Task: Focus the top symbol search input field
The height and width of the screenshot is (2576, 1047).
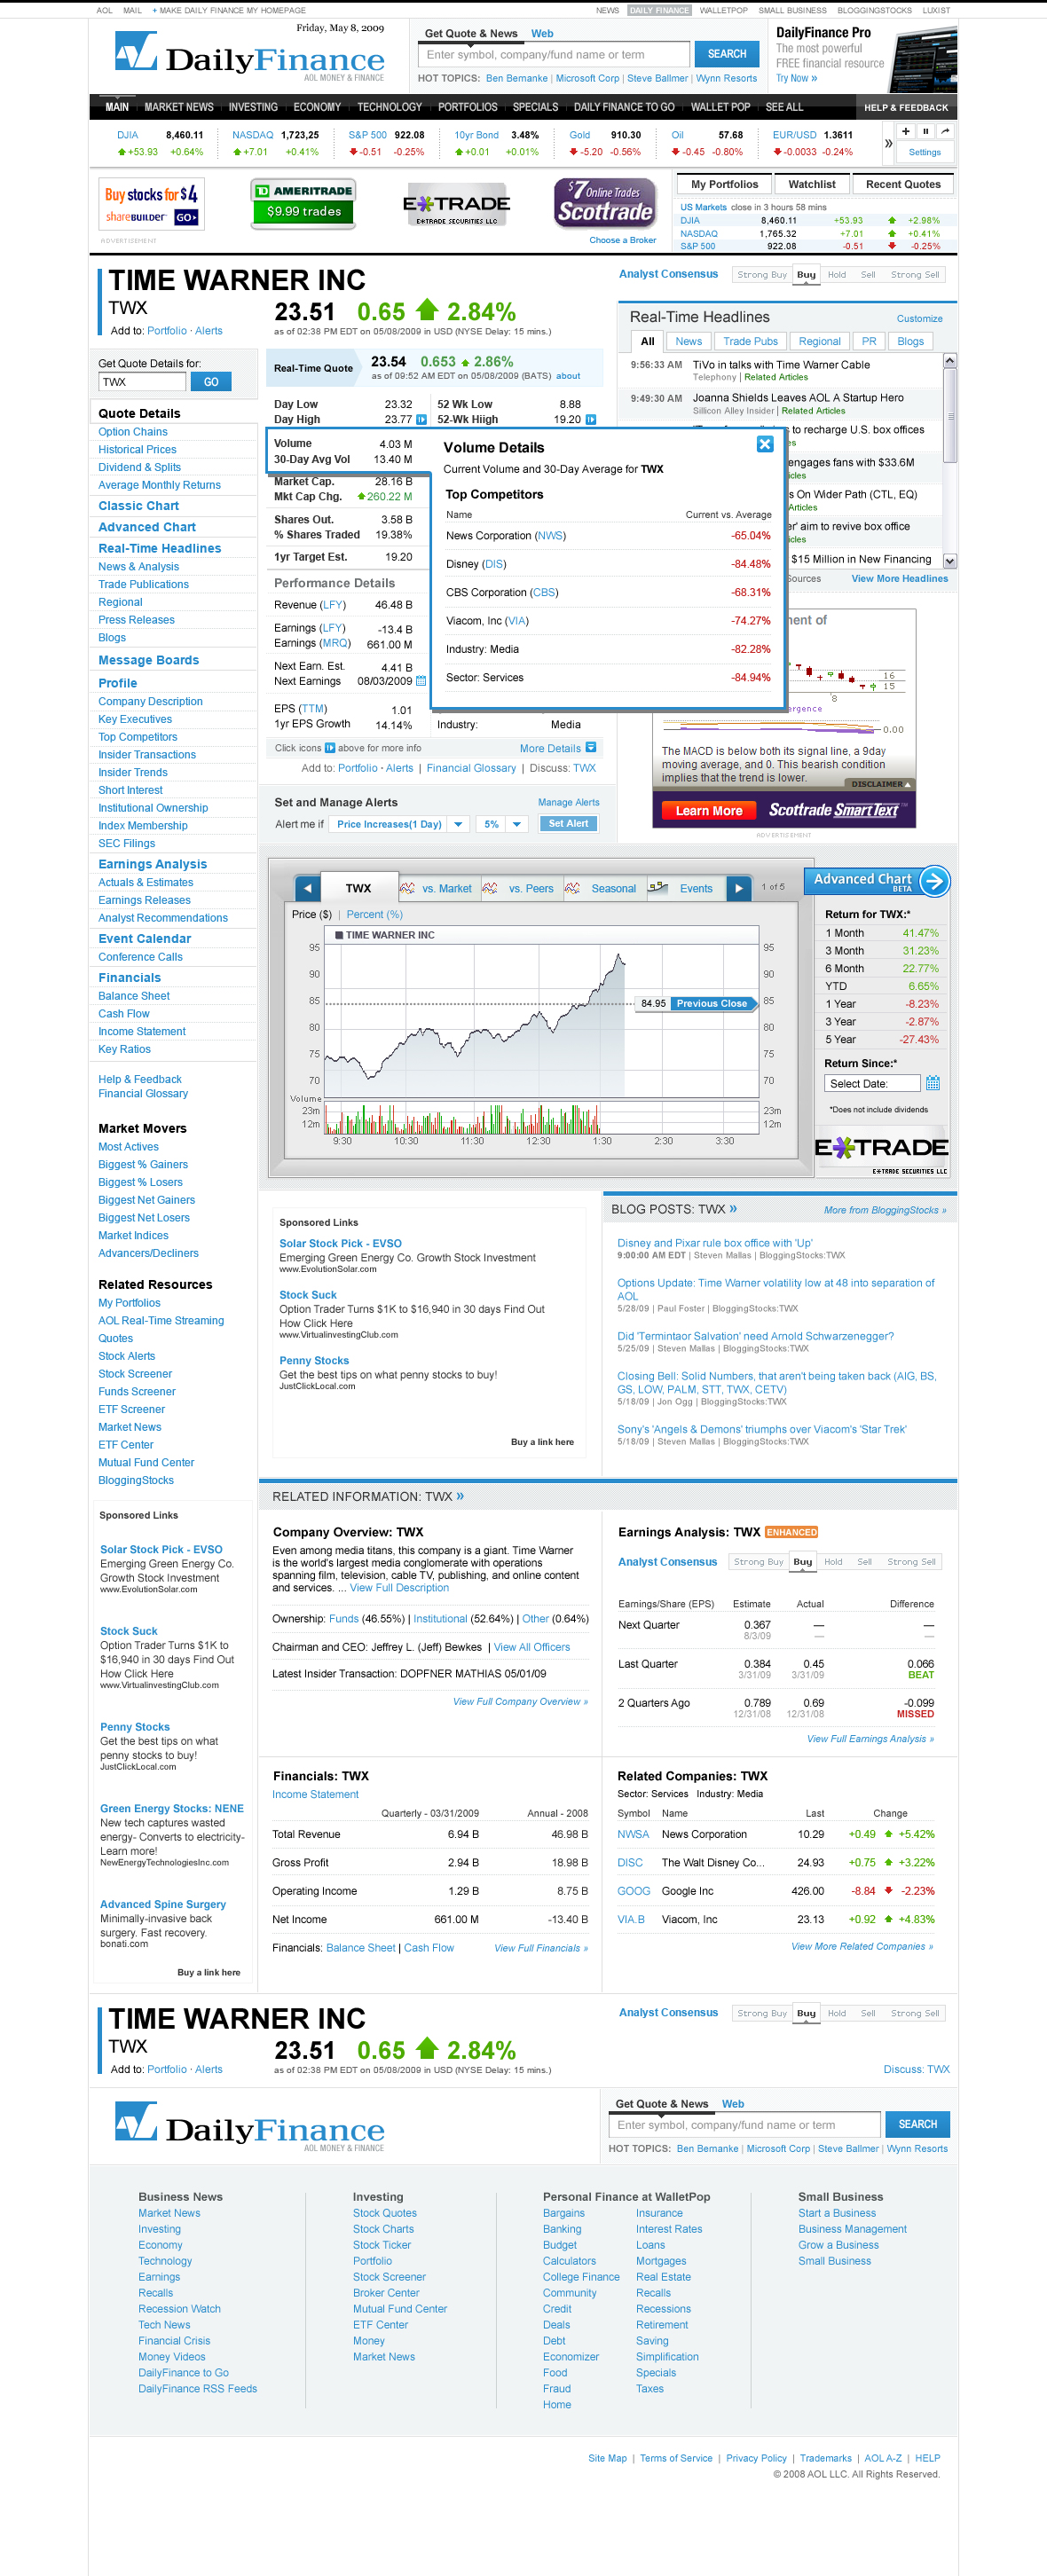Action: point(554,54)
